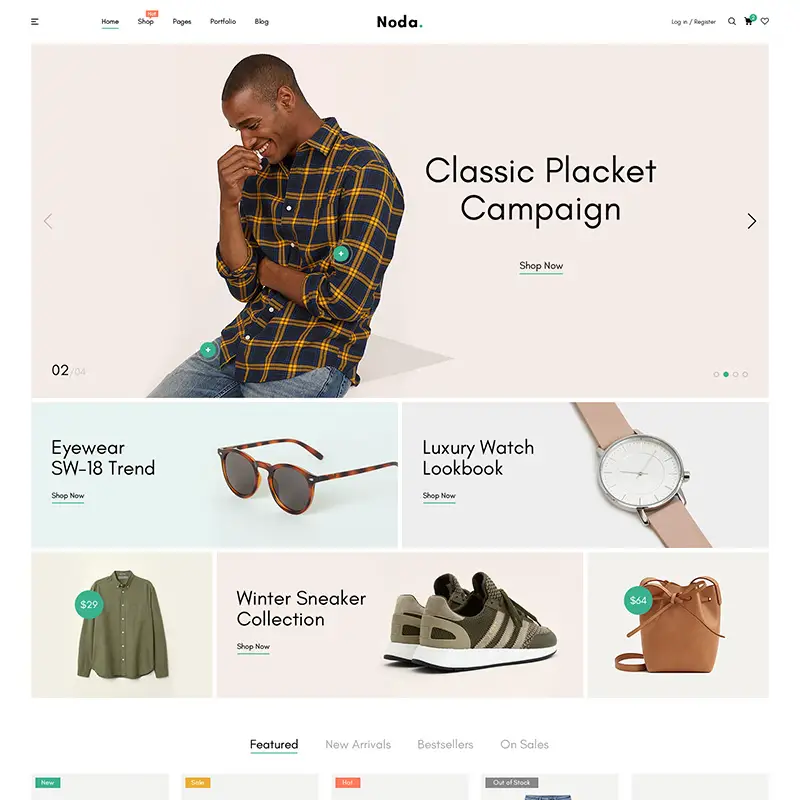Image resolution: width=800 pixels, height=800 pixels.
Task: Open the wishlist heart icon
Action: [765, 21]
